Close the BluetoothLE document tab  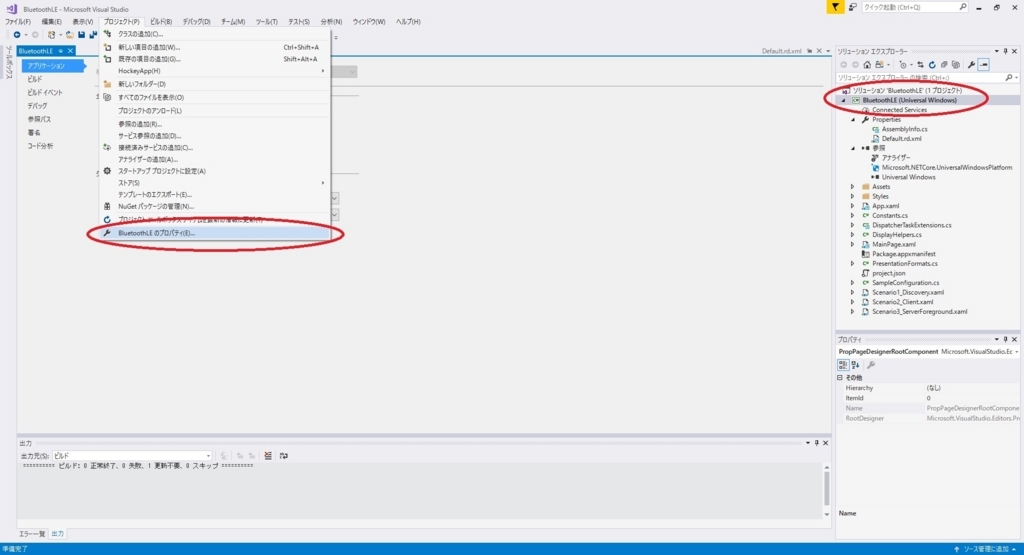(x=70, y=51)
